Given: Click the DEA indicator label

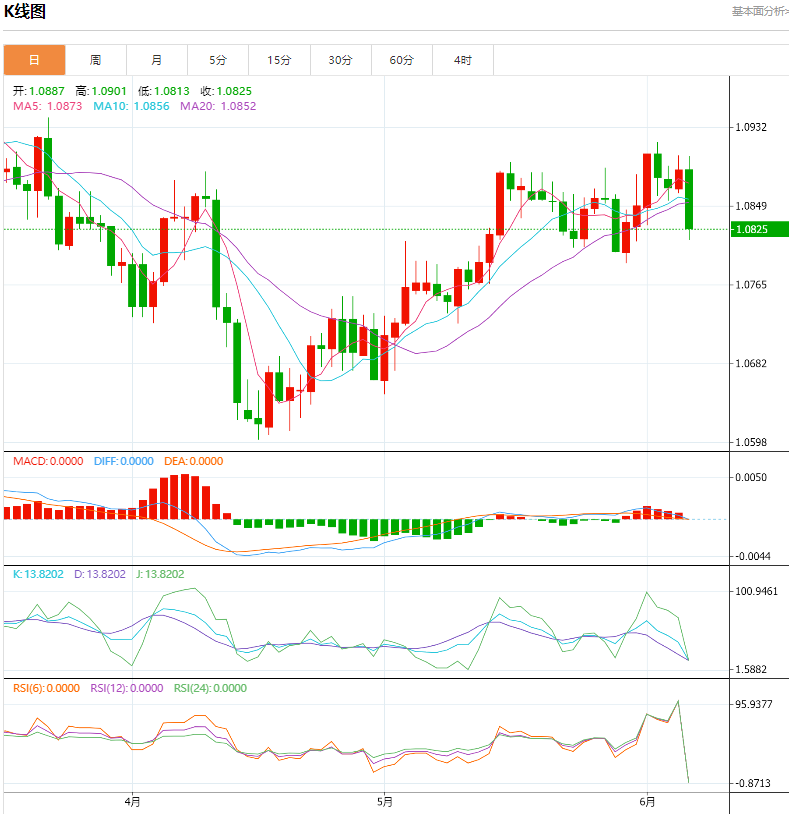Looking at the screenshot, I should (194, 461).
